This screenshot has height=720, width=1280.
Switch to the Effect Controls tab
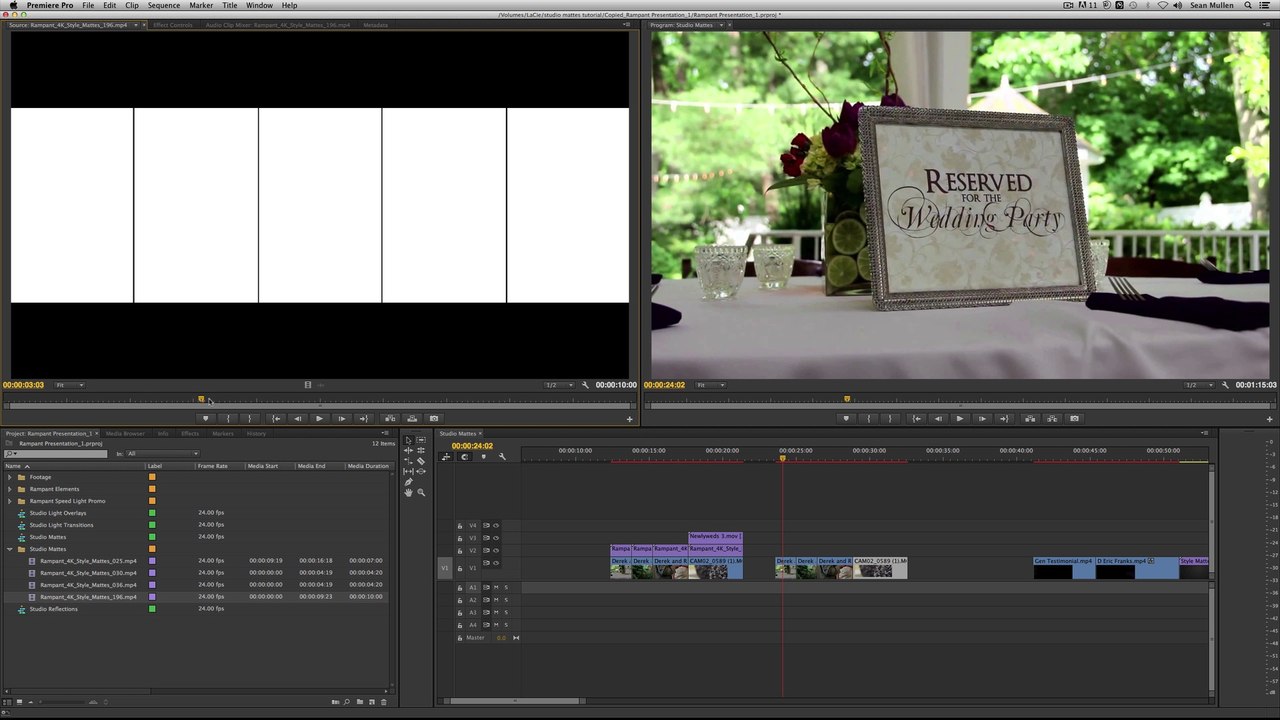[x=173, y=25]
